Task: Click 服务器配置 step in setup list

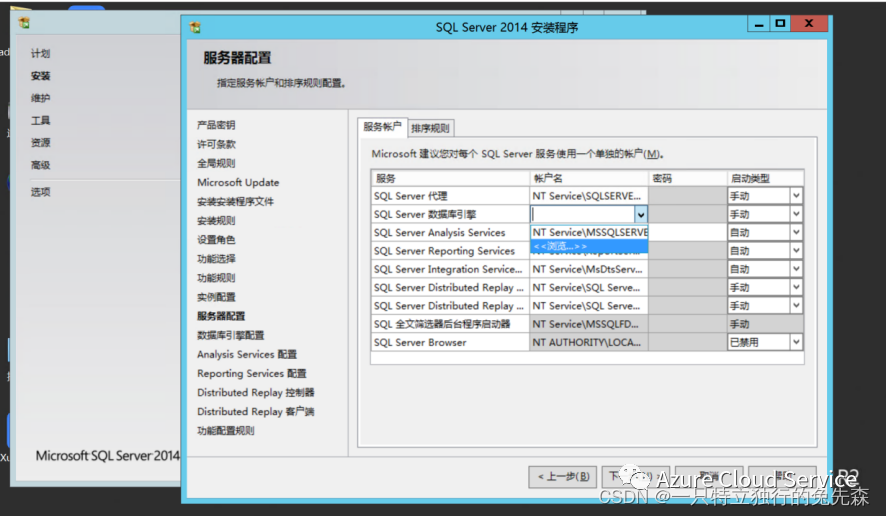Action: click(x=221, y=316)
